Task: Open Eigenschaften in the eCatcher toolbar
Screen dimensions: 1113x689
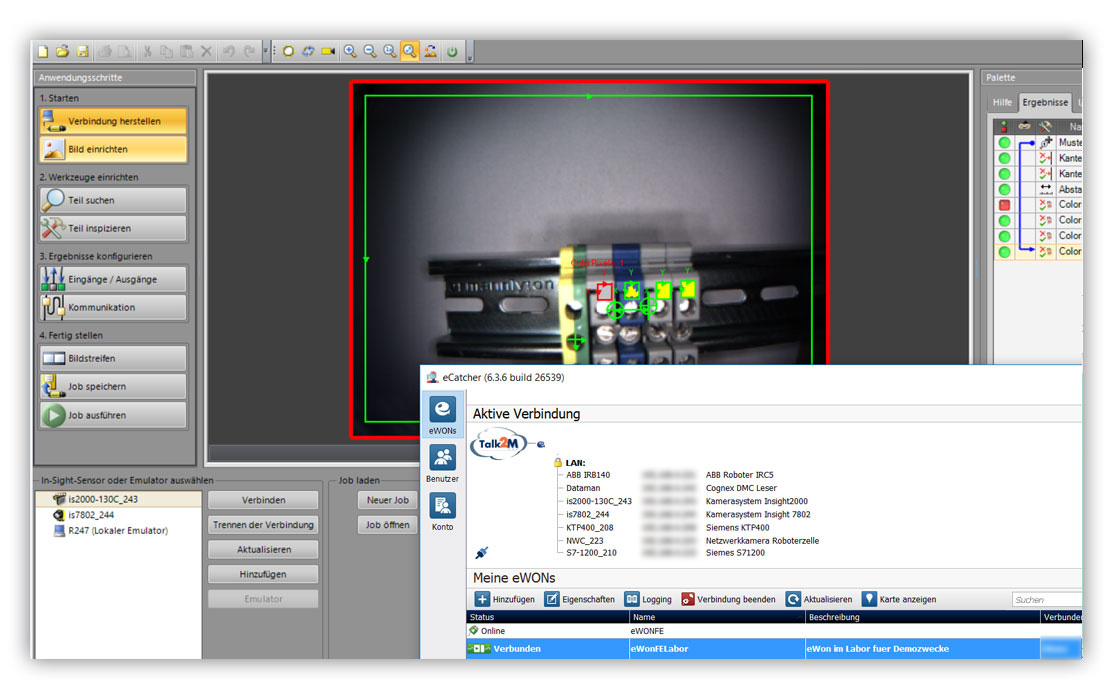Action: (x=580, y=600)
